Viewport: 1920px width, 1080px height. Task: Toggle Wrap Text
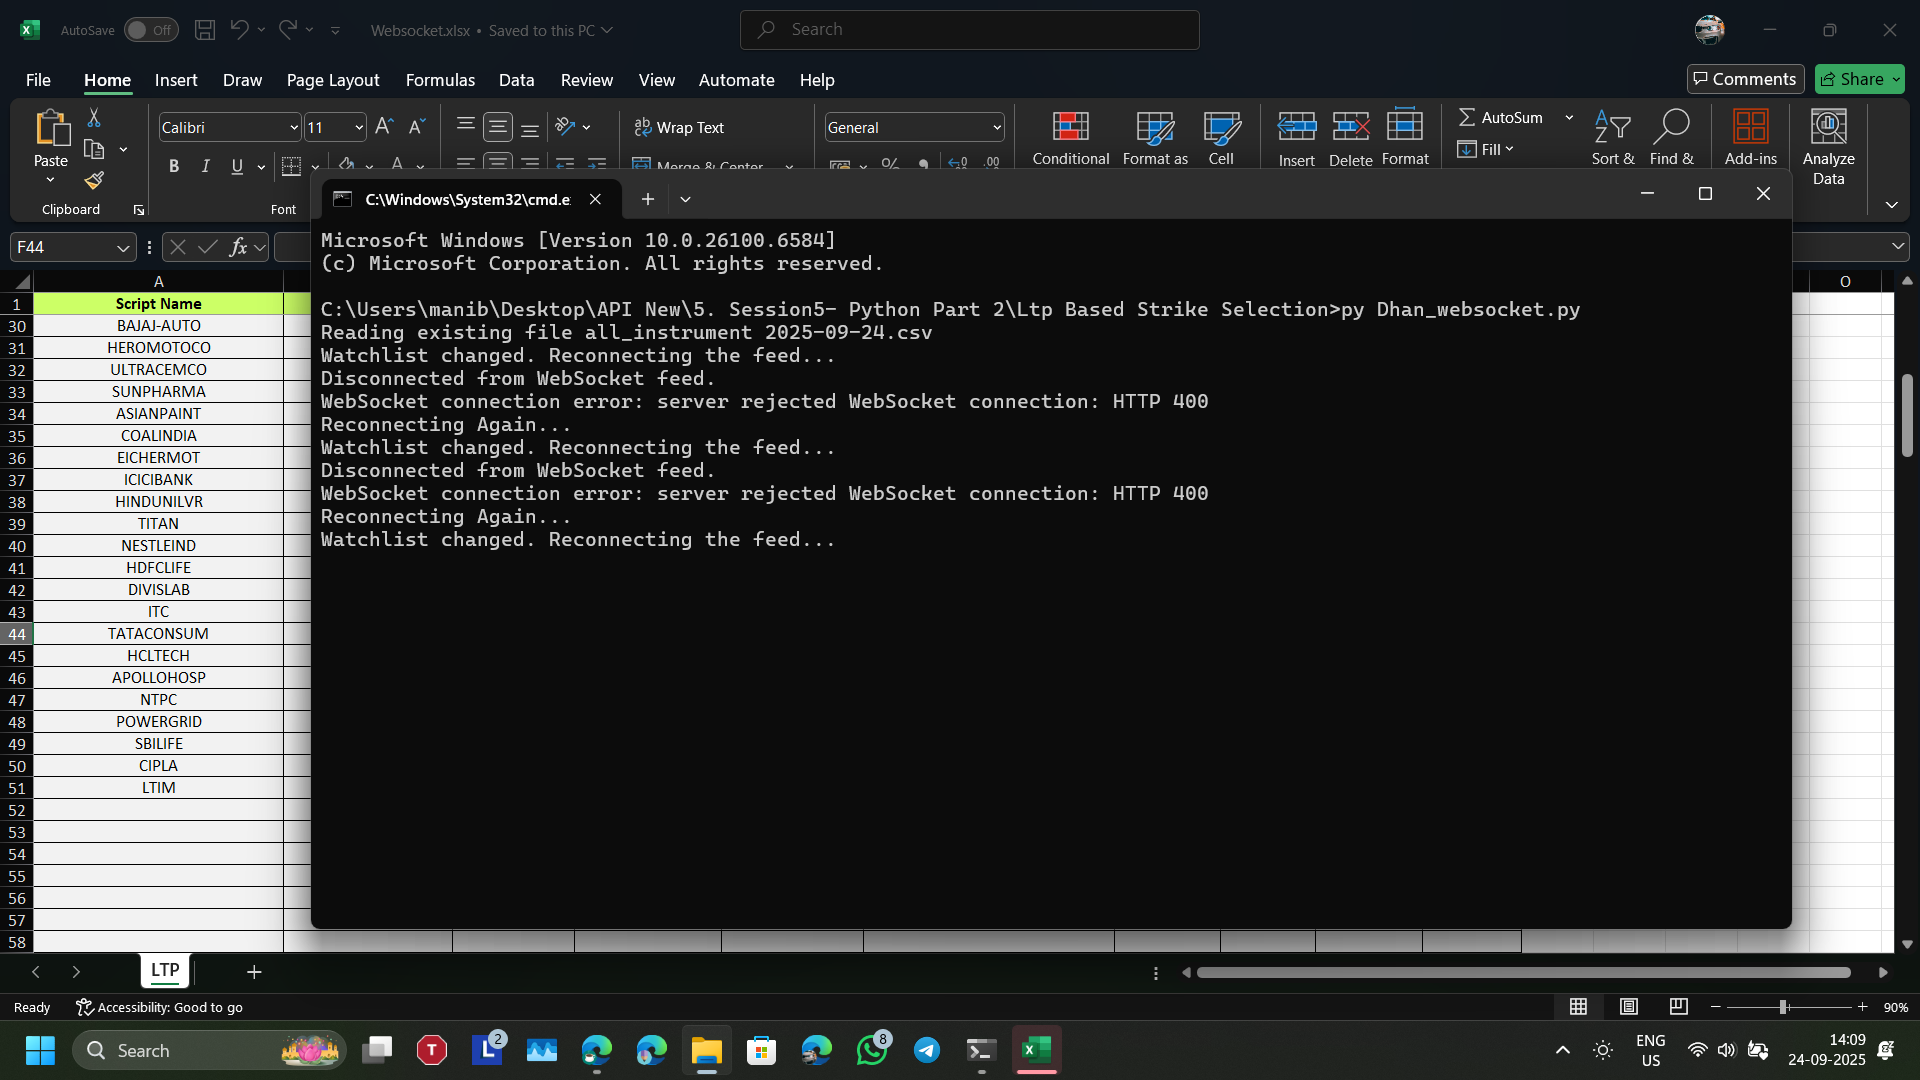[679, 127]
